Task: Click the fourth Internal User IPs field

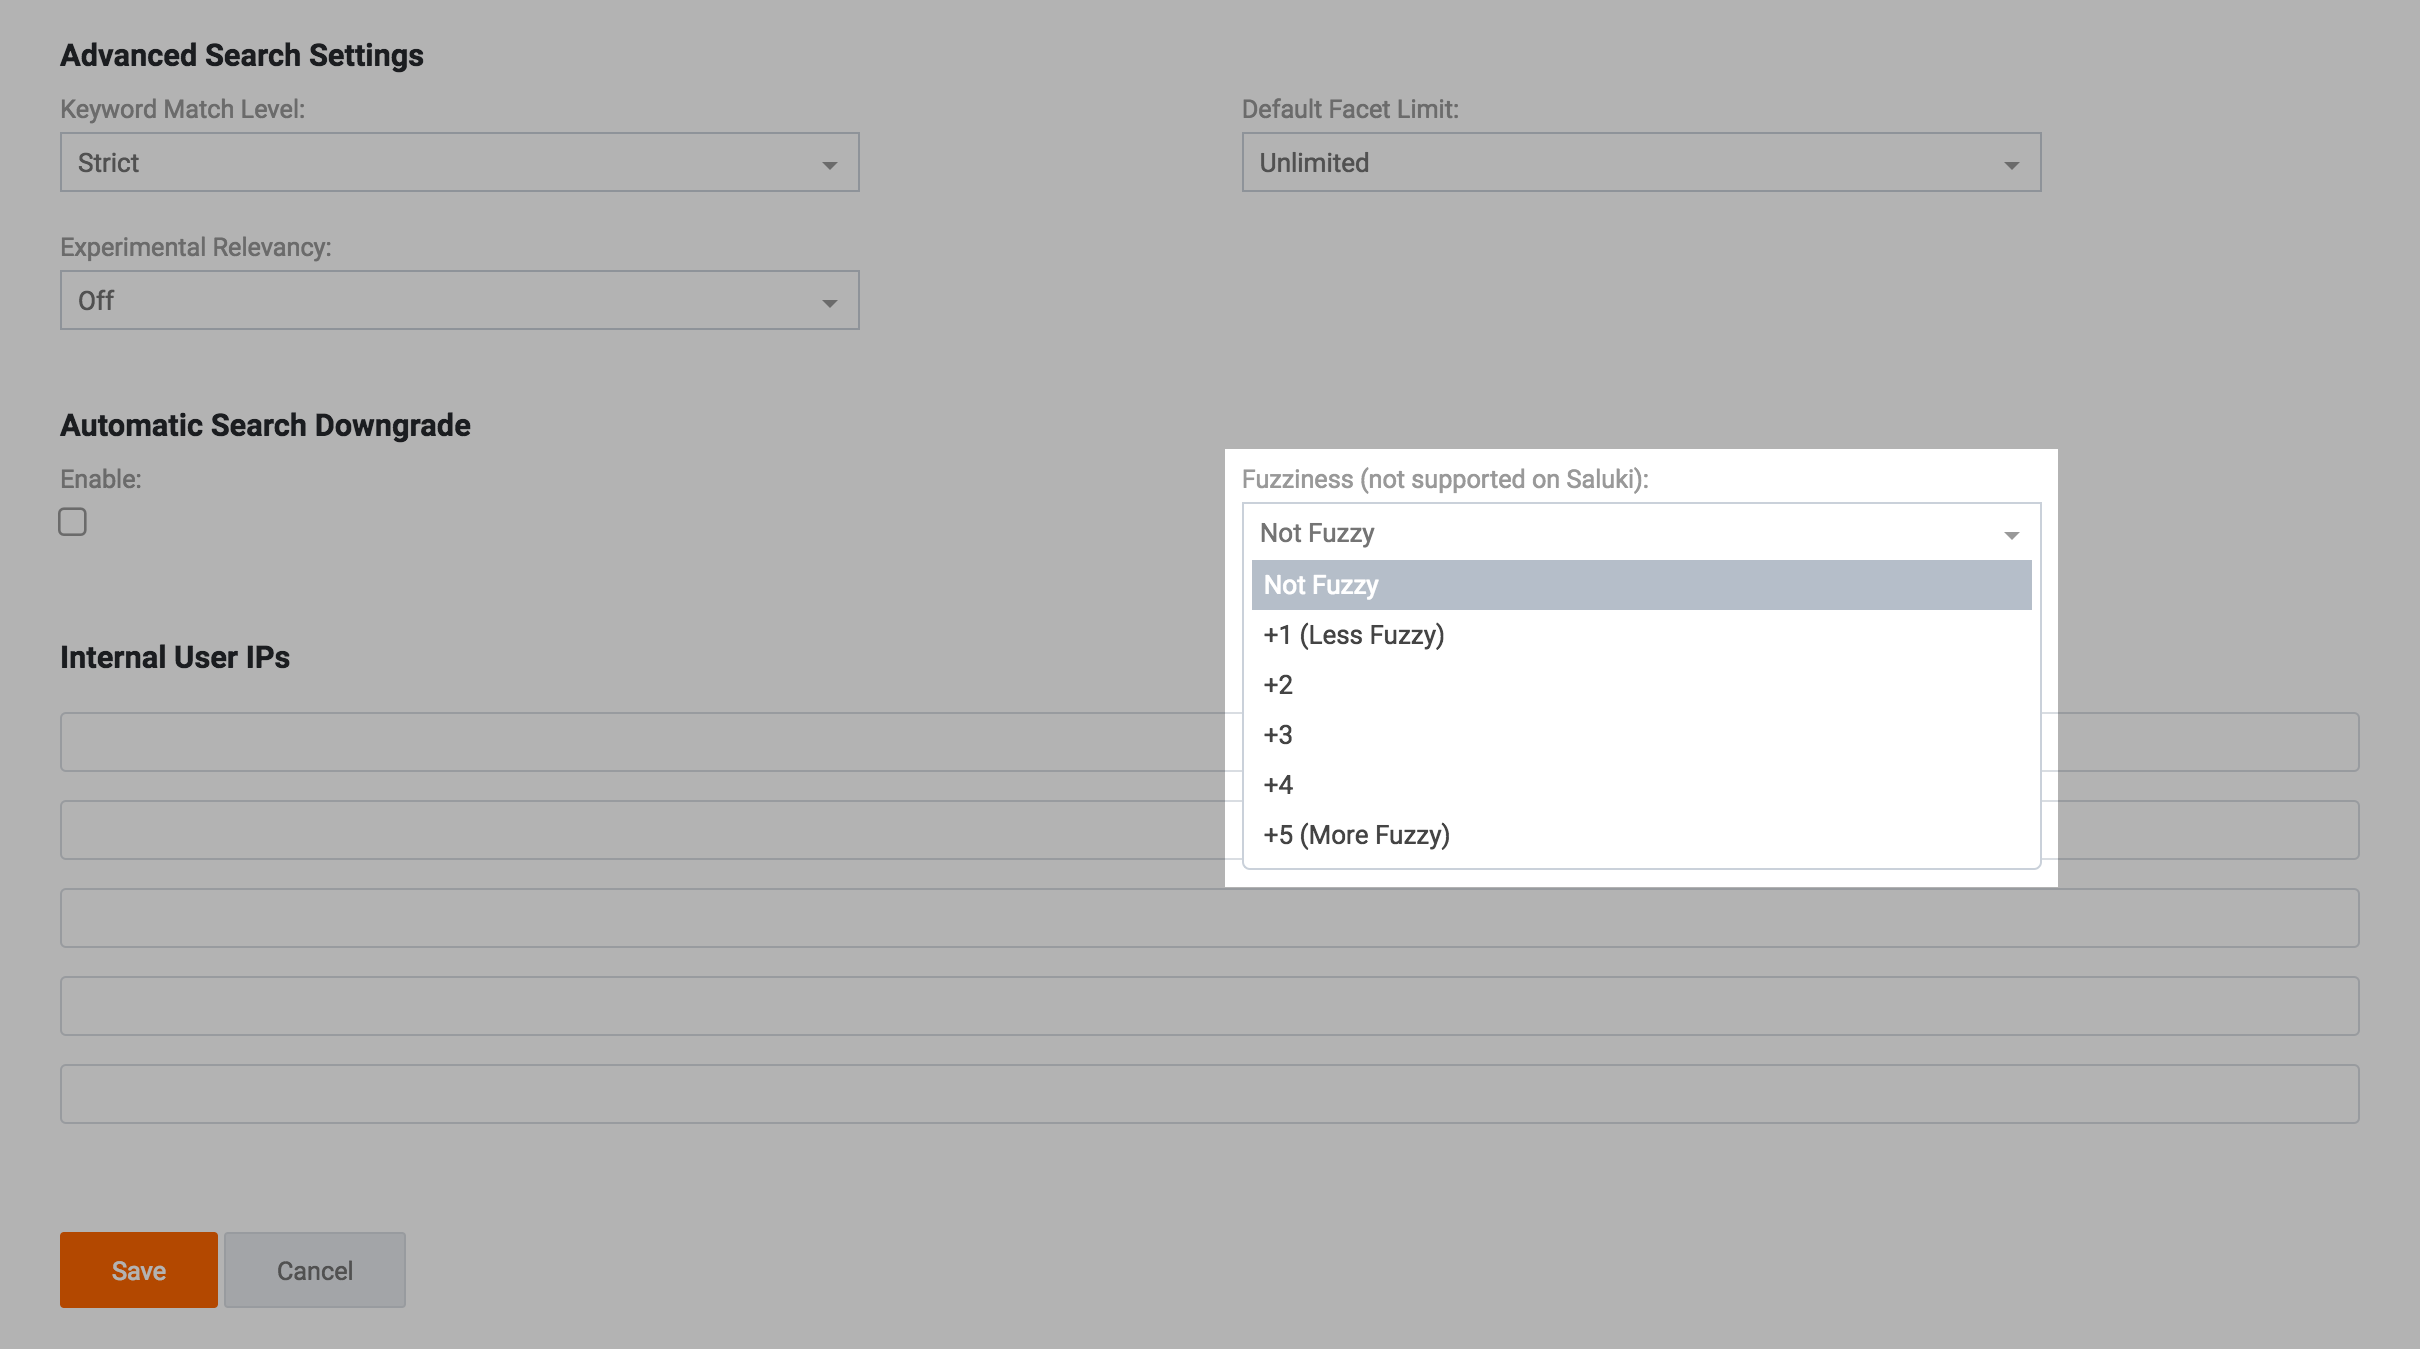Action: 1209,1006
